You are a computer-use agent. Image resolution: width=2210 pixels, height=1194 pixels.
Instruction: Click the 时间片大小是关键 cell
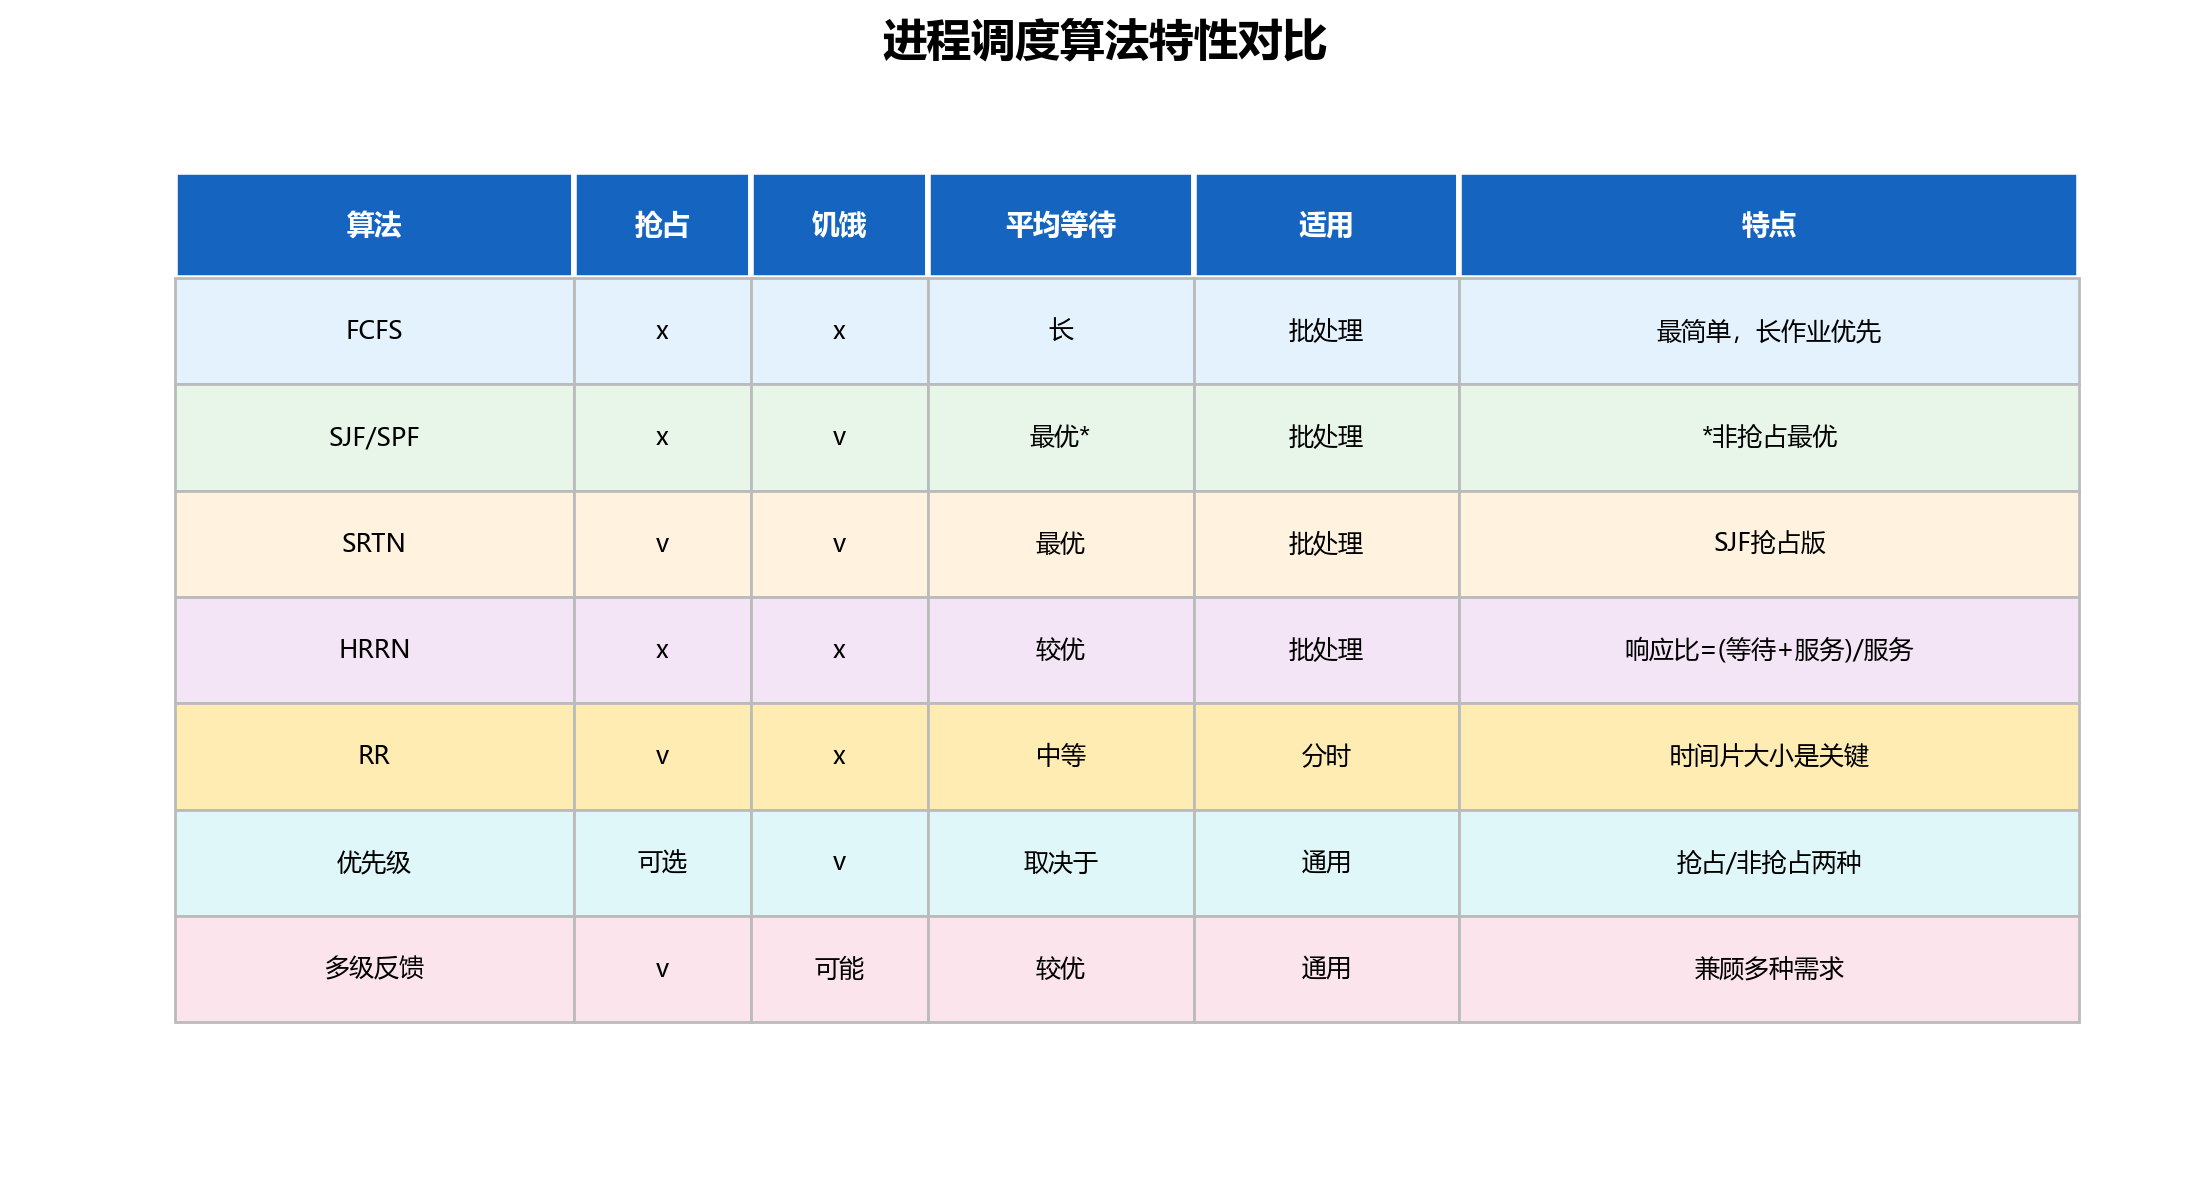pos(1769,756)
